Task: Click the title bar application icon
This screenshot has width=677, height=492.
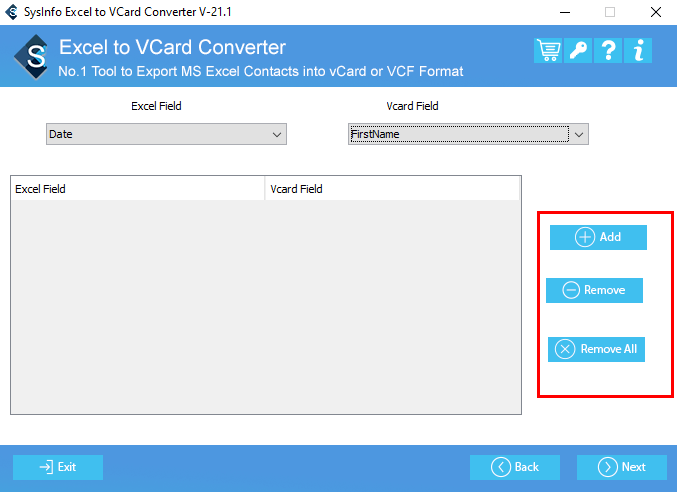Action: pos(12,12)
